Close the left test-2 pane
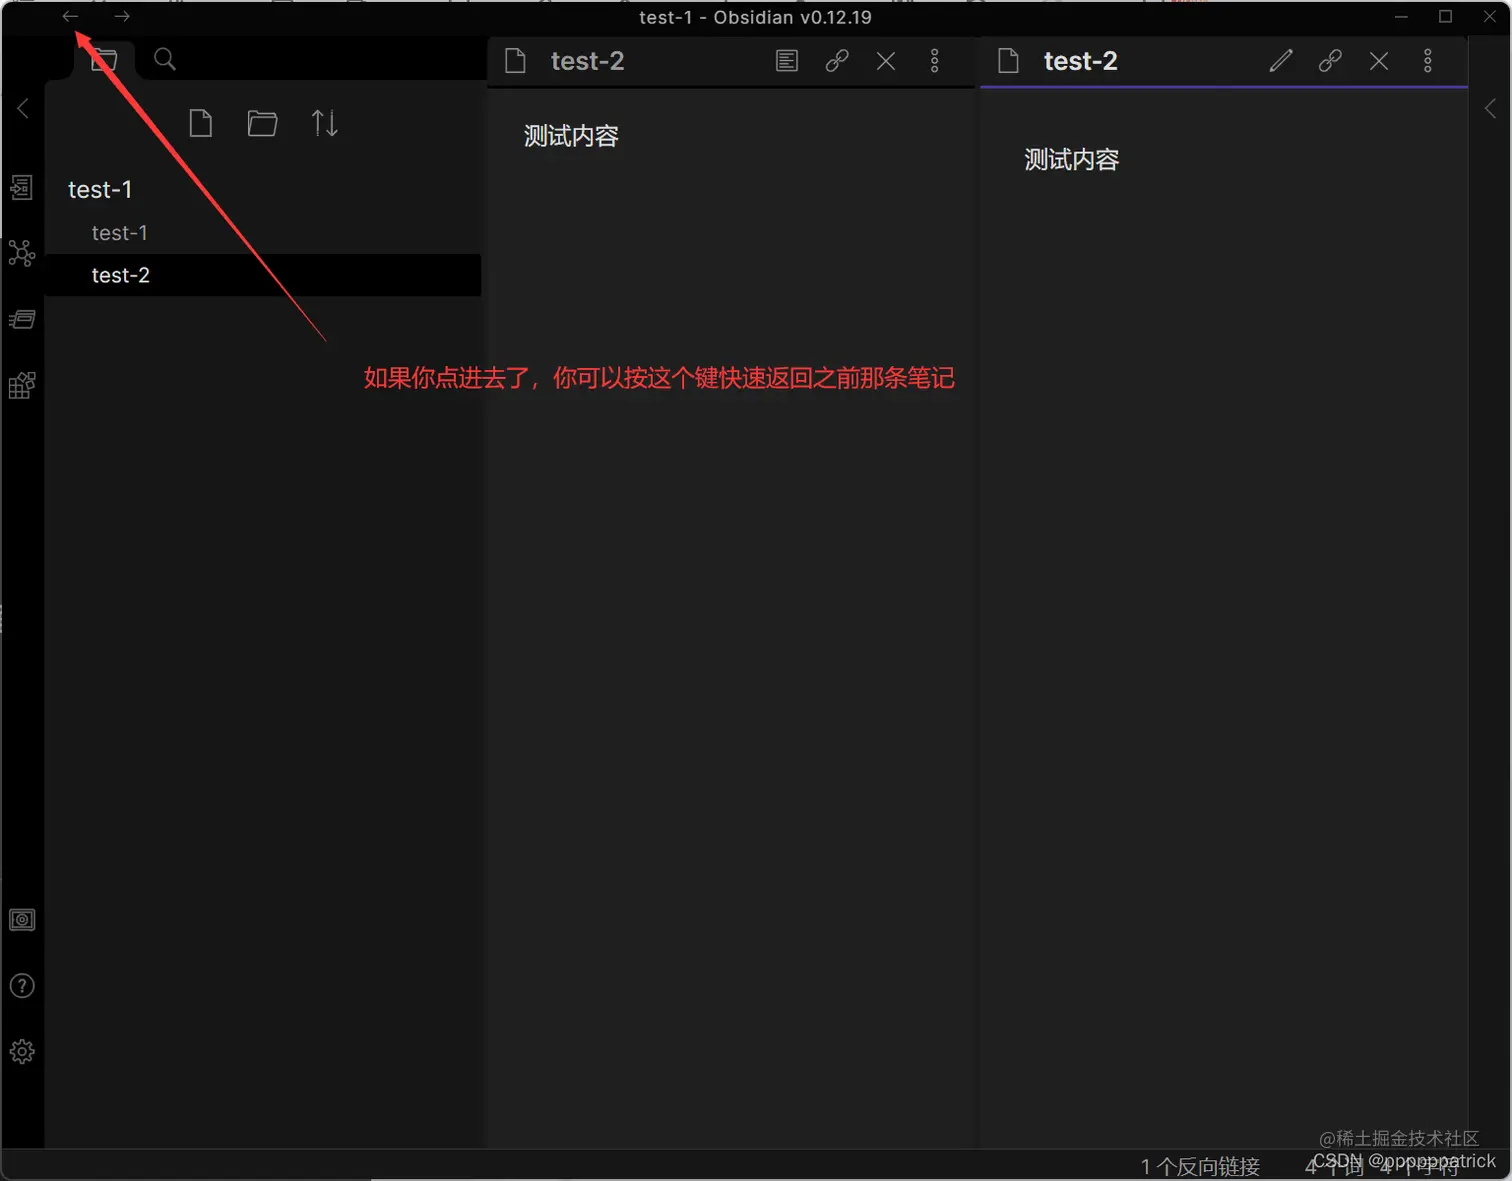The image size is (1512, 1181). click(x=886, y=61)
